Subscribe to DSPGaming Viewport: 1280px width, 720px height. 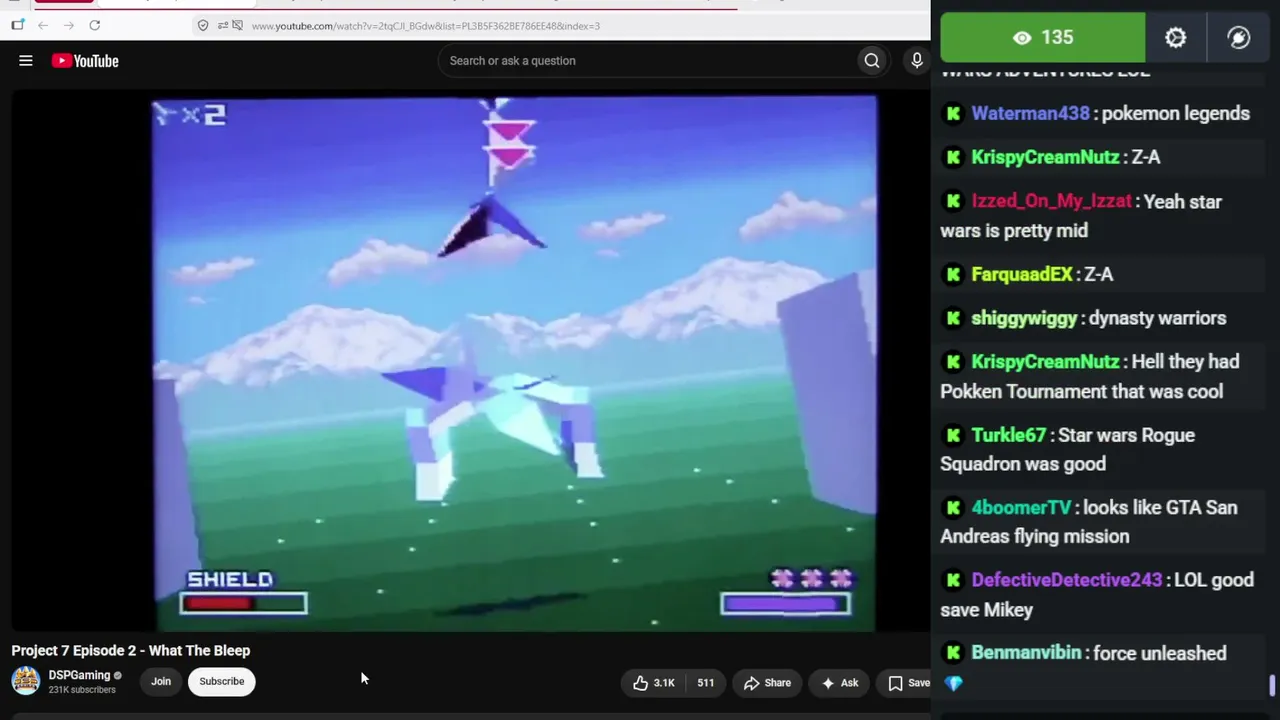point(222,681)
